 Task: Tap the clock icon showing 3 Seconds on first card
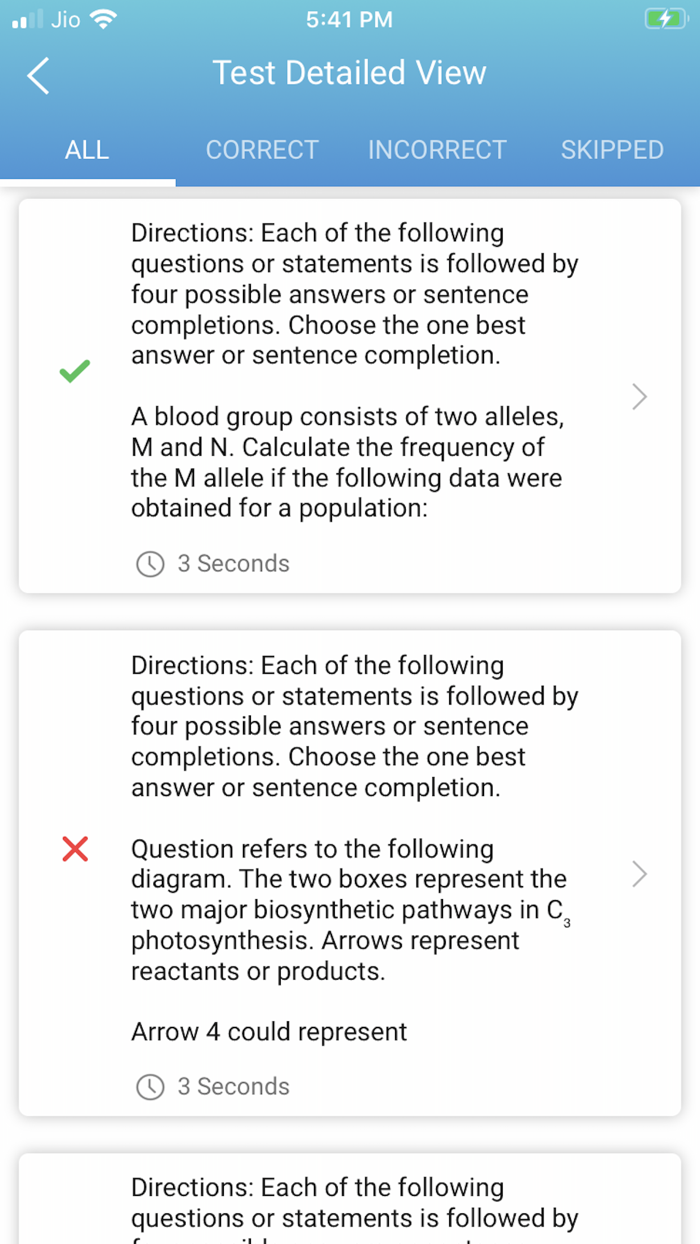point(150,564)
